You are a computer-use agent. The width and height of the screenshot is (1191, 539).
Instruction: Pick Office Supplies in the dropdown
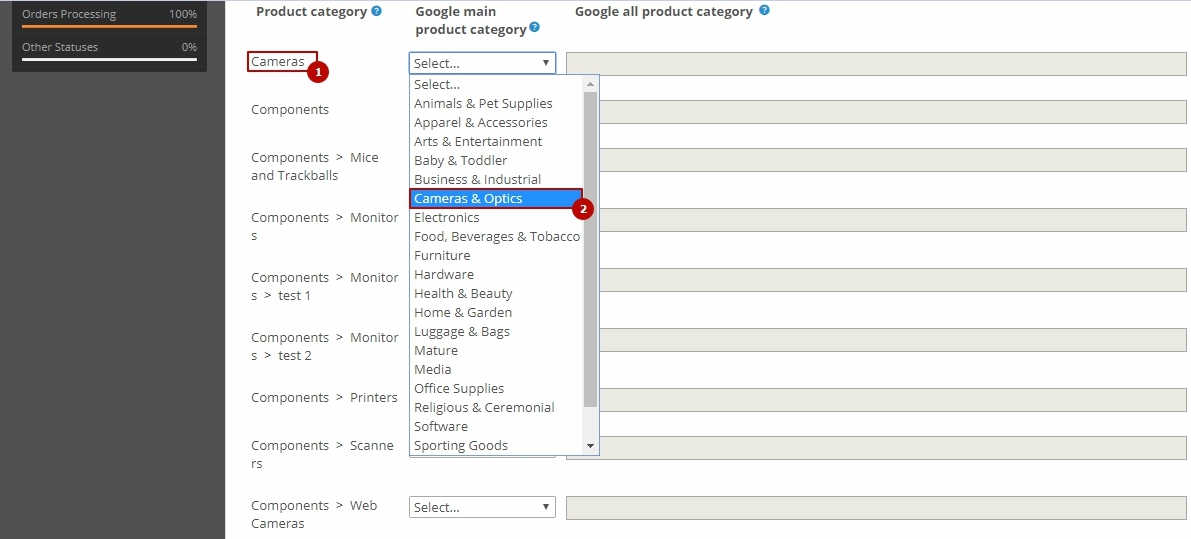[x=459, y=388]
